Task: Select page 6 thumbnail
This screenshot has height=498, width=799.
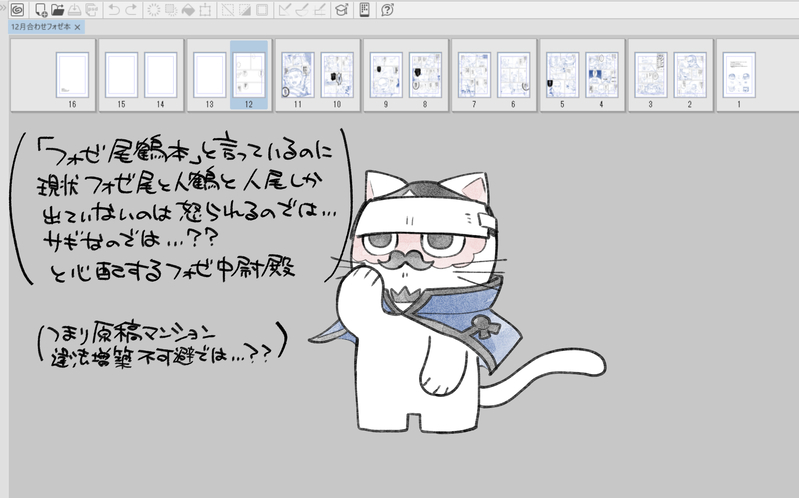Action: [513, 75]
